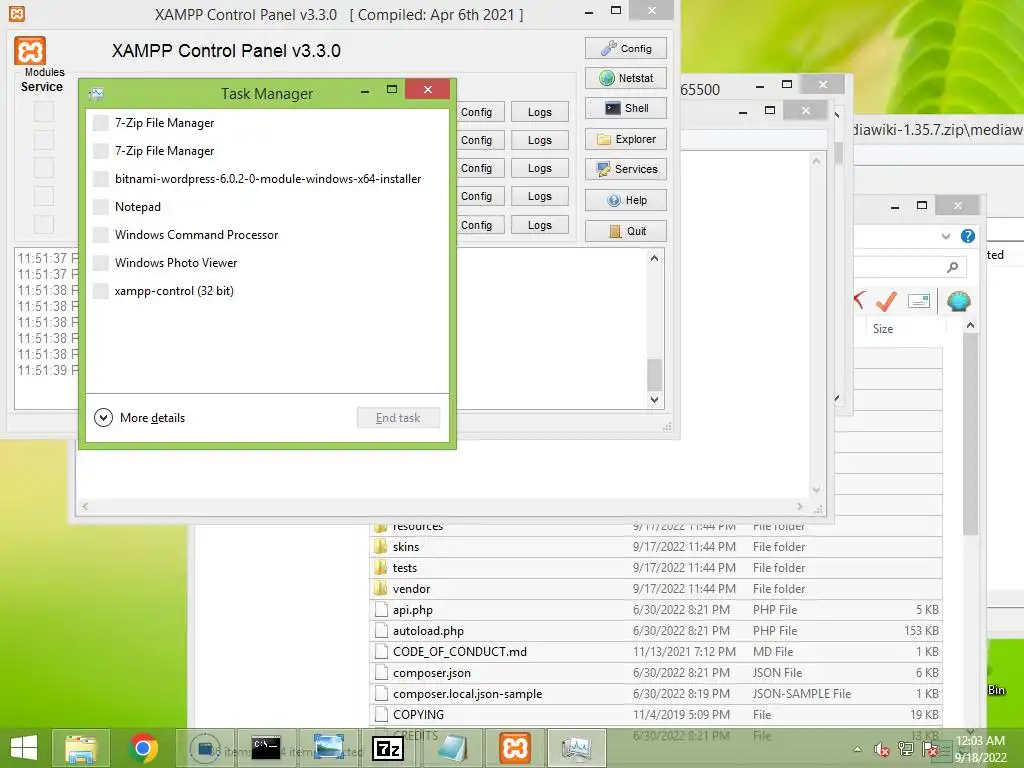Click second row Logs button in XAMPP

[539, 140]
